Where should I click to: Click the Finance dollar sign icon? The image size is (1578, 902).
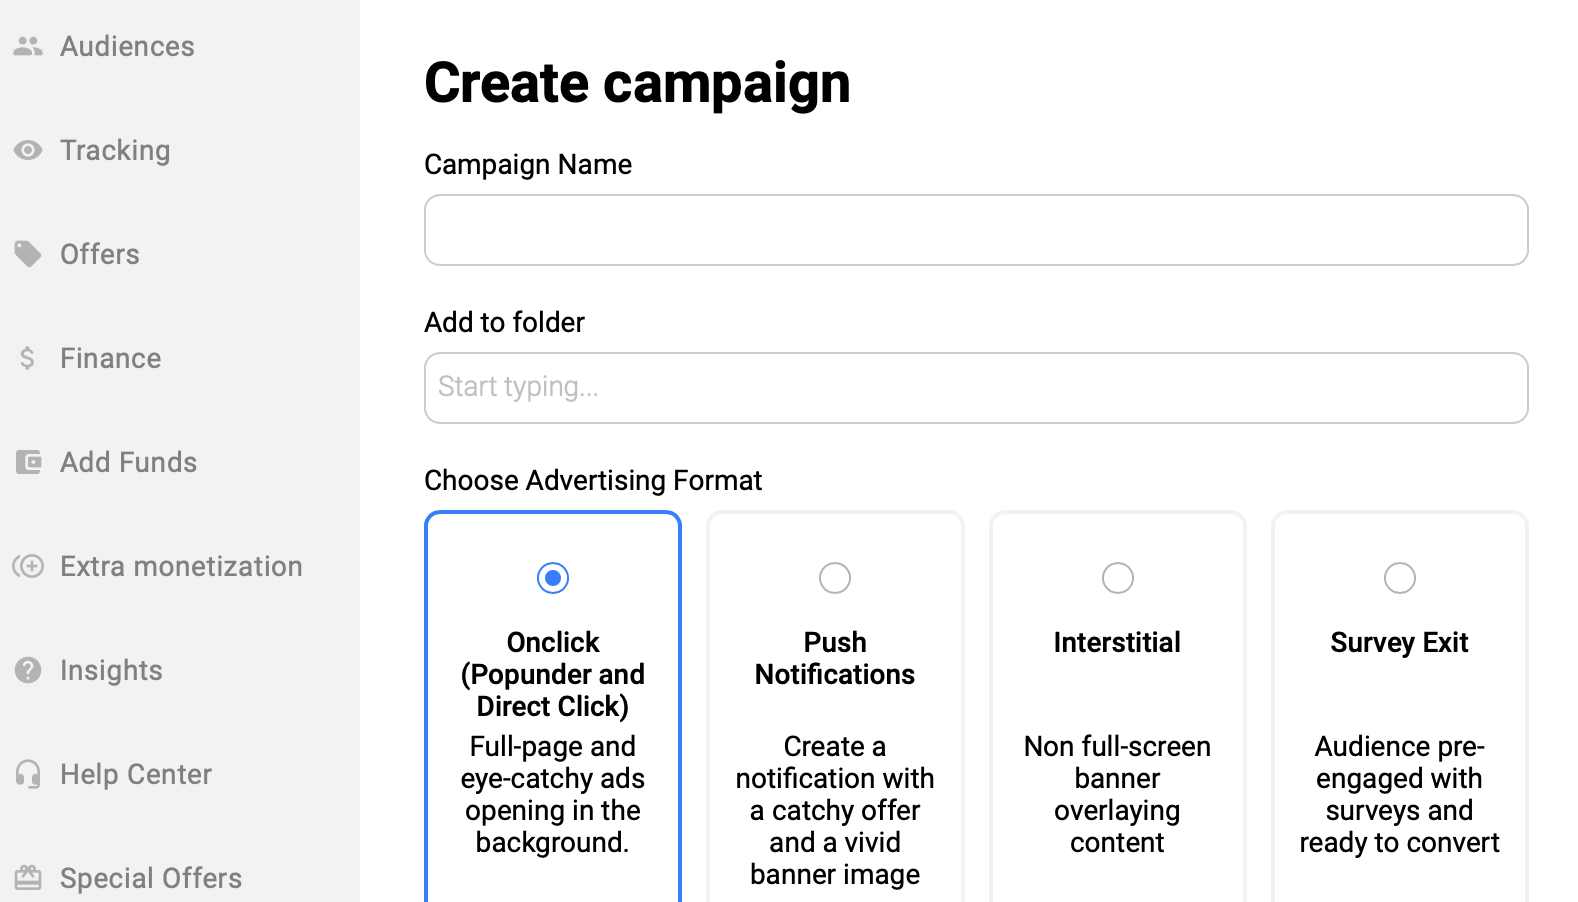tap(28, 358)
